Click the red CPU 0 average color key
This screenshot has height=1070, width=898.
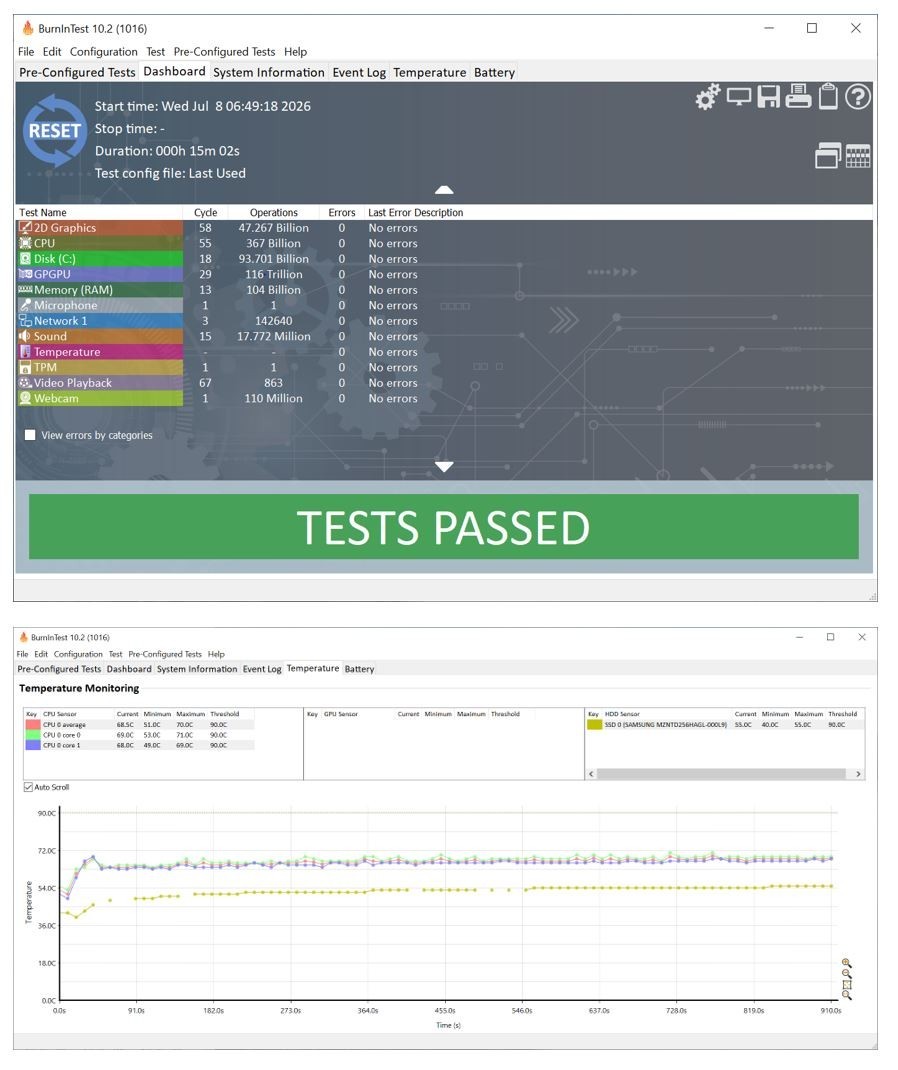[x=33, y=725]
